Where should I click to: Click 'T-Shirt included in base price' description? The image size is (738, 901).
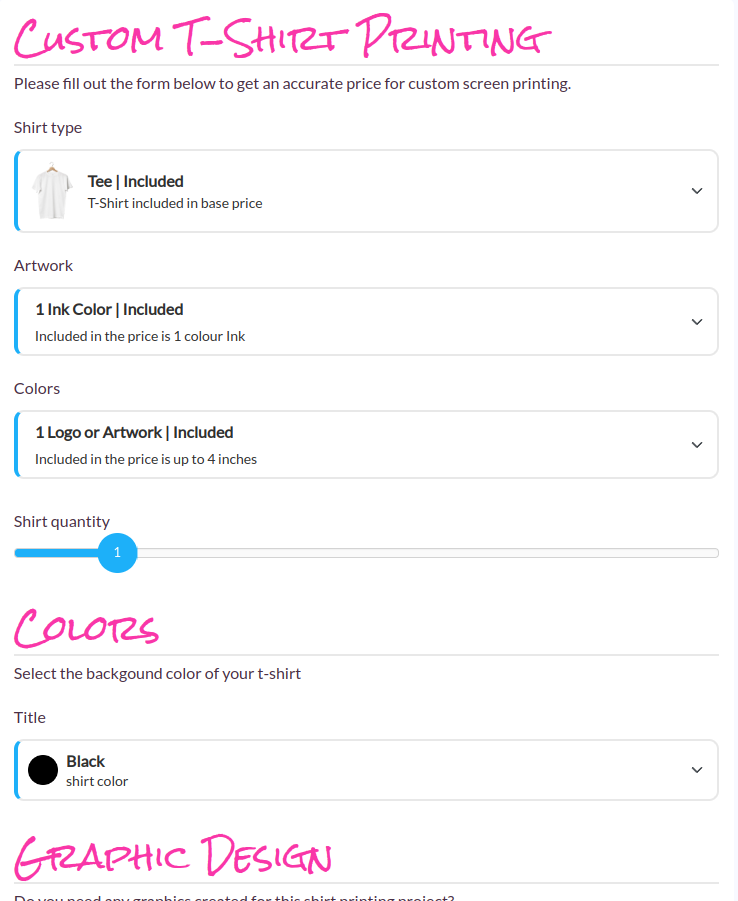click(x=175, y=203)
